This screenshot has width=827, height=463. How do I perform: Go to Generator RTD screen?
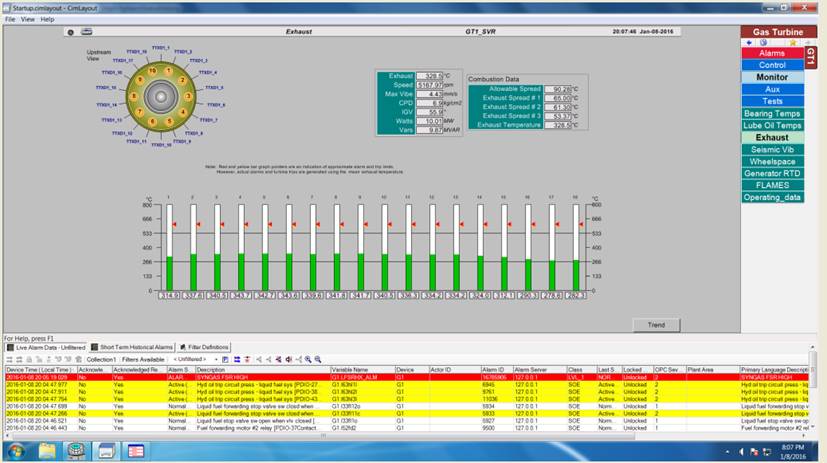[772, 173]
